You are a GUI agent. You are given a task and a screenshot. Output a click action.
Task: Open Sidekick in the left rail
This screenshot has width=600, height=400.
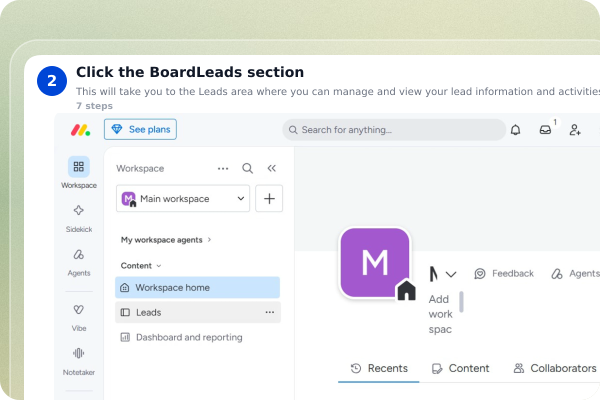point(79,219)
